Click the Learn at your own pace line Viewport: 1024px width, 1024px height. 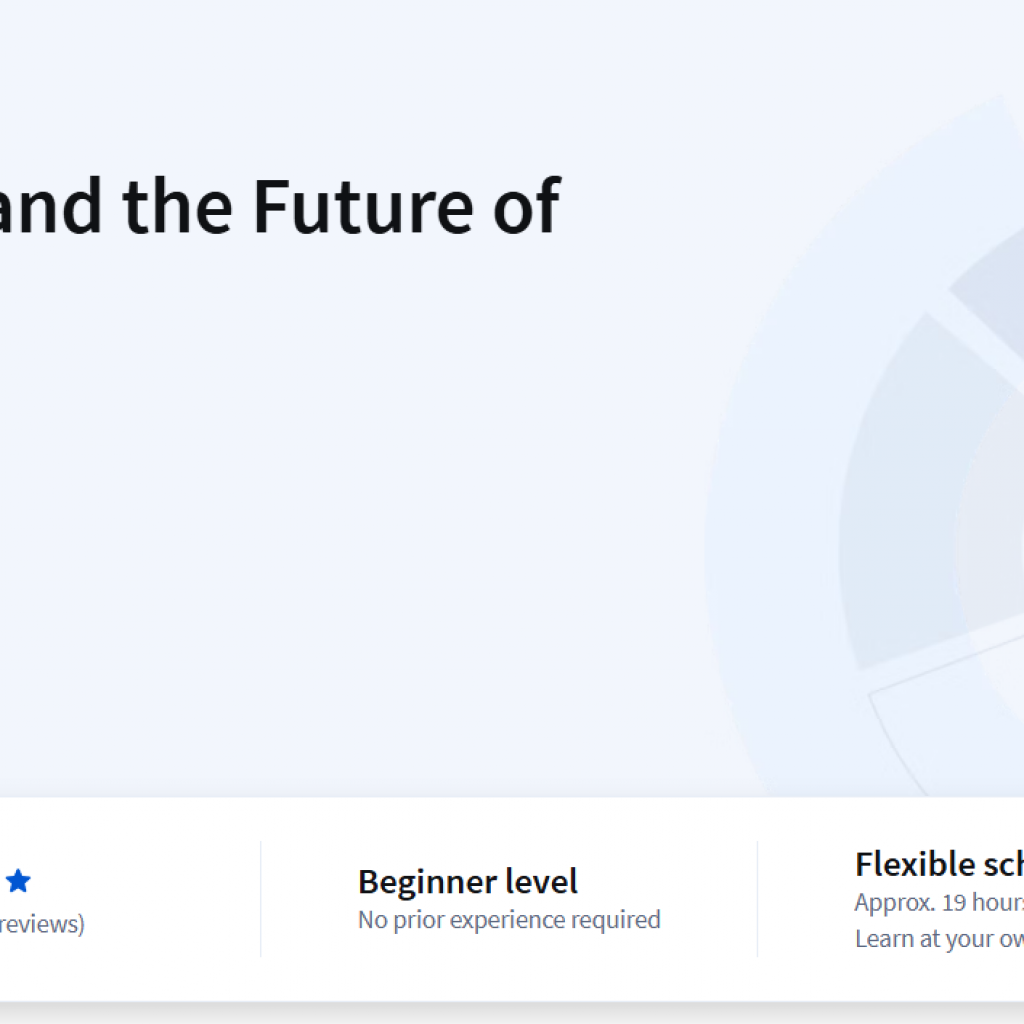938,939
